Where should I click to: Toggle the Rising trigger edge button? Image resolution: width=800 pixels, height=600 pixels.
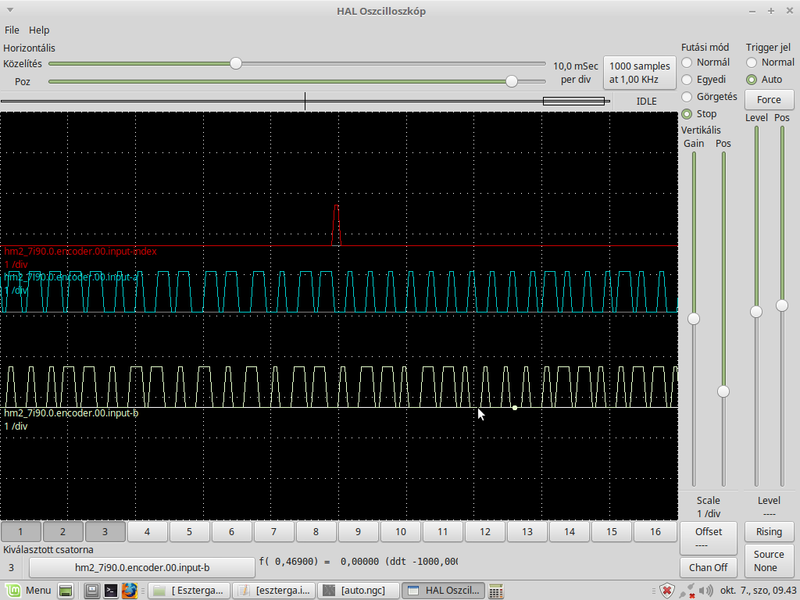point(769,532)
